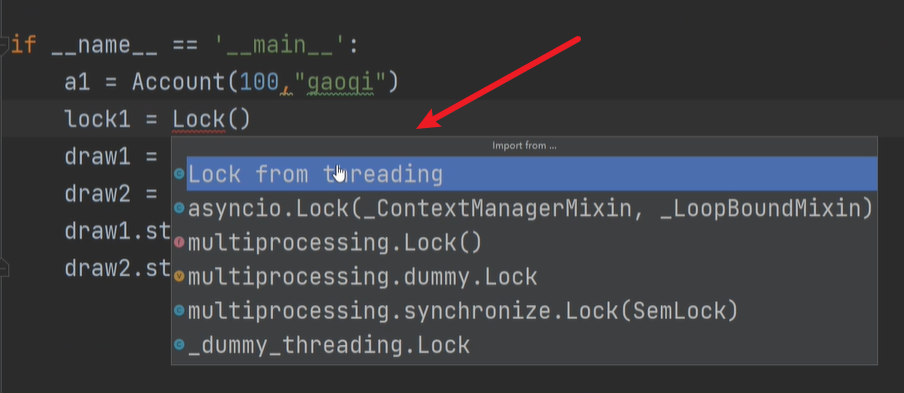Select _dummy_threading.Lock import option

532,345
